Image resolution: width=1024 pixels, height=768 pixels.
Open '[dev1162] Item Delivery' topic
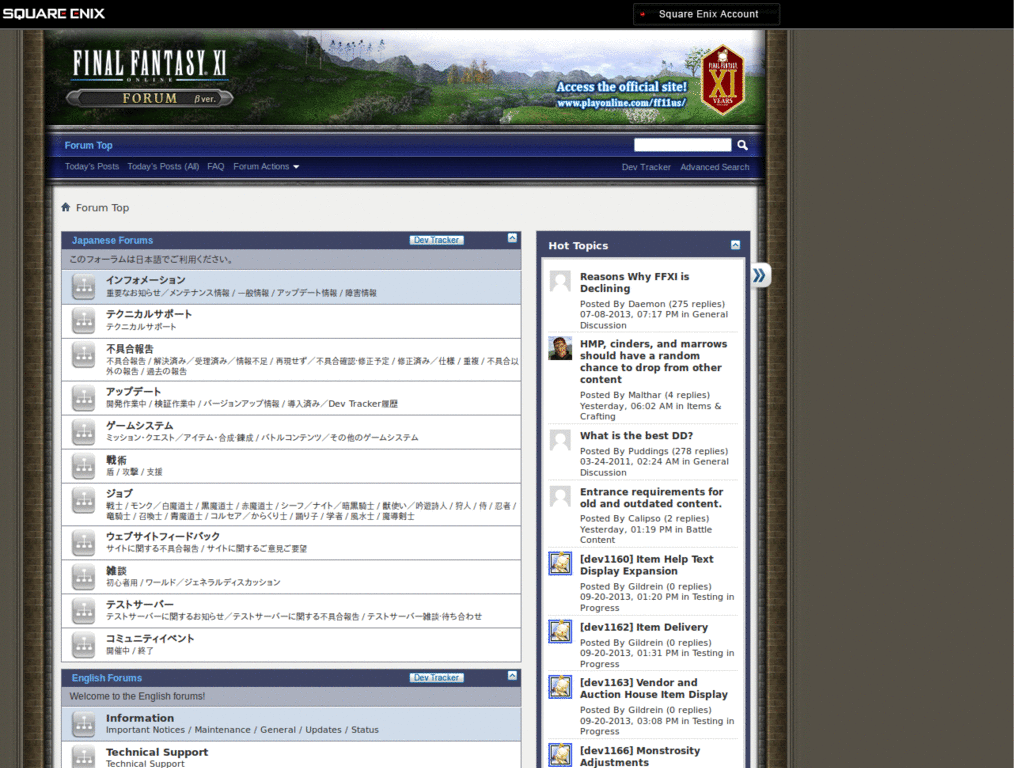tap(644, 627)
